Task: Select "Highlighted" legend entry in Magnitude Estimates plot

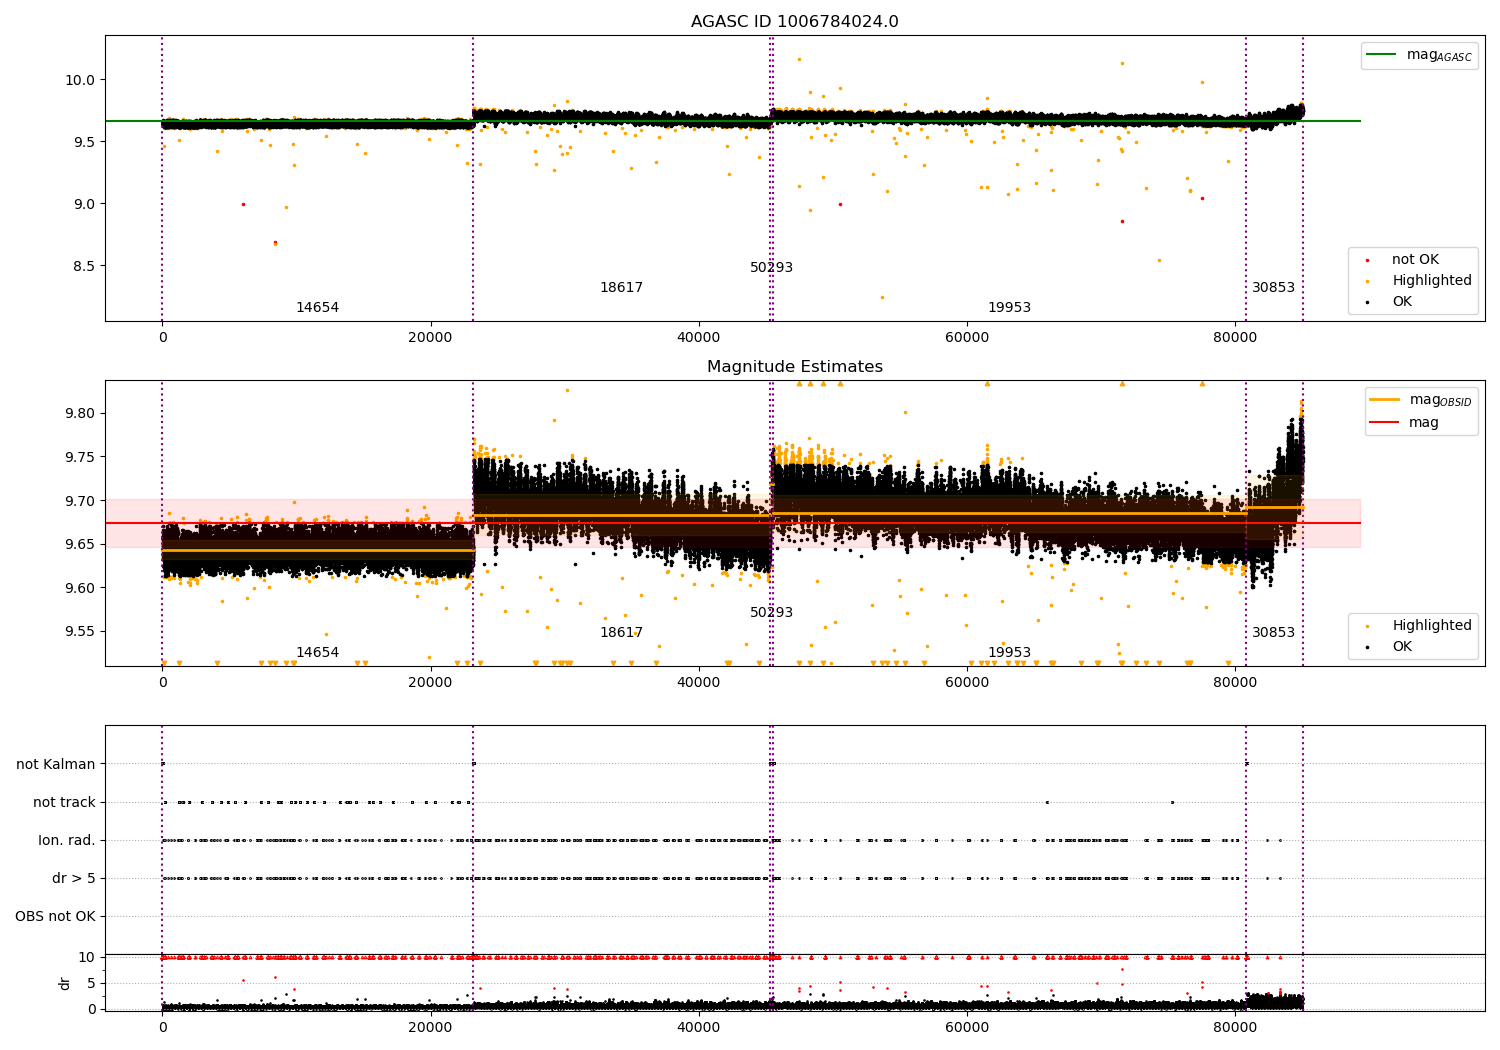Action: (1432, 626)
